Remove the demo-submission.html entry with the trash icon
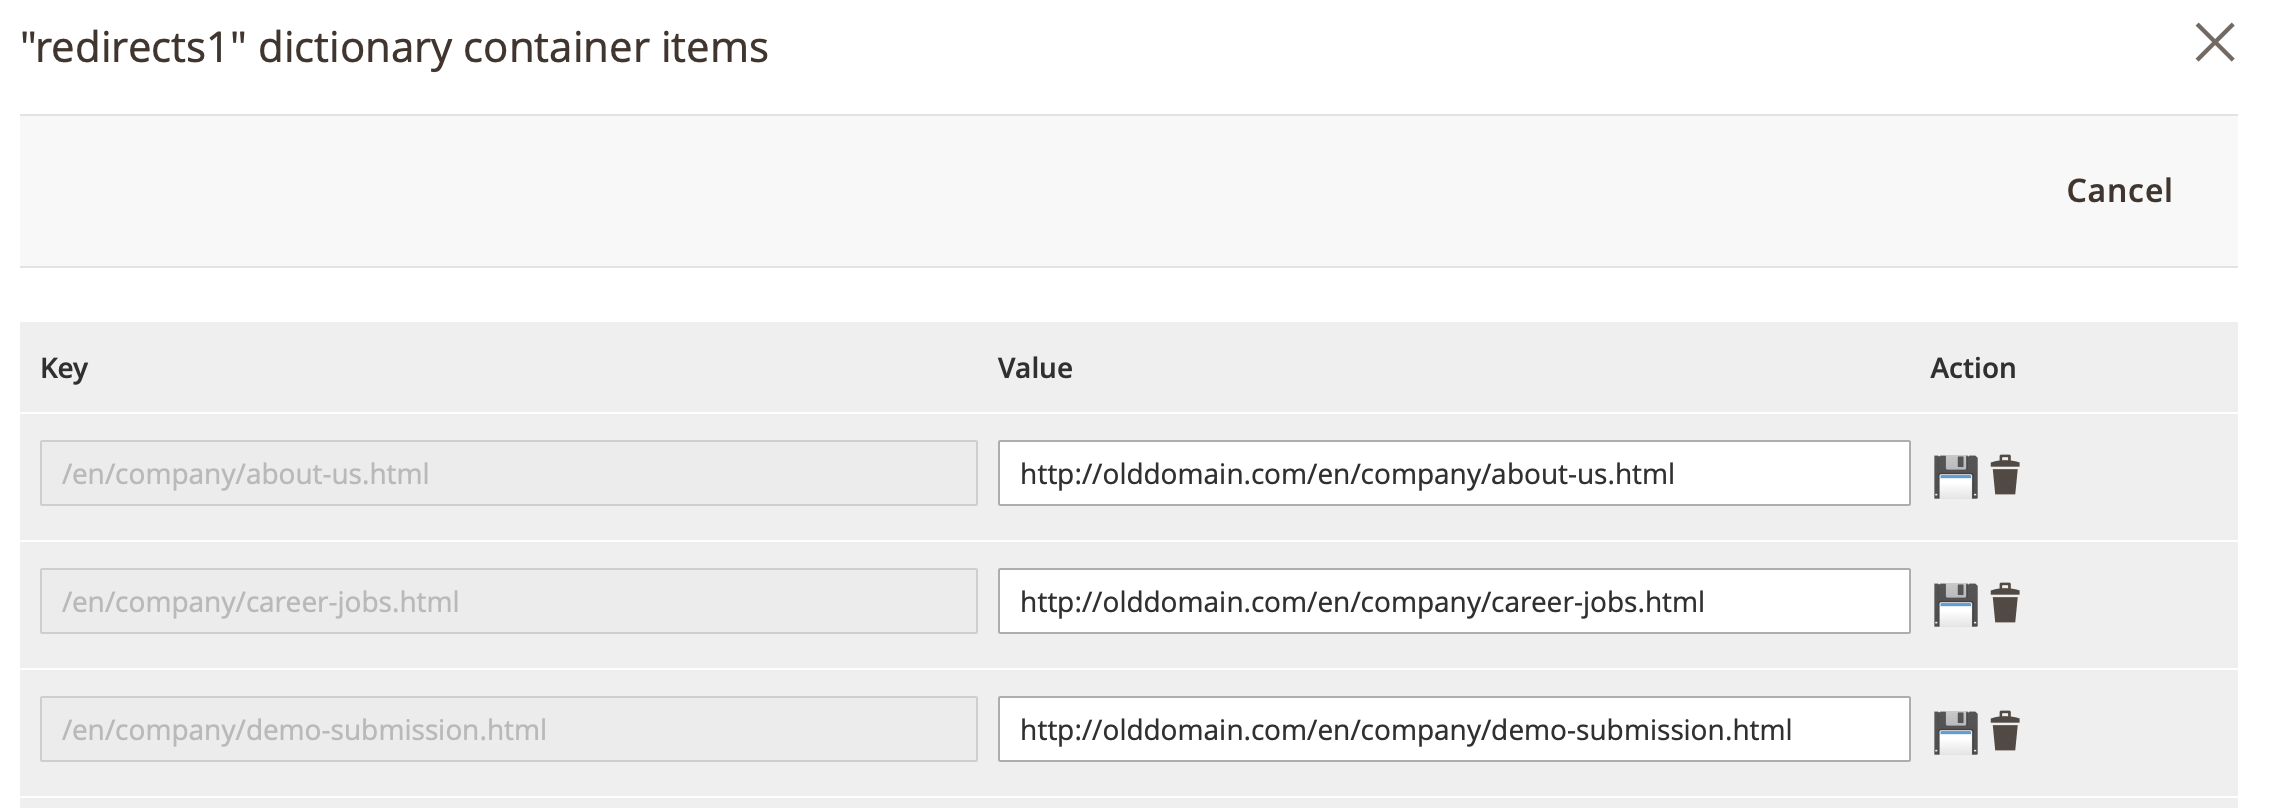This screenshot has height=808, width=2278. [x=2005, y=731]
